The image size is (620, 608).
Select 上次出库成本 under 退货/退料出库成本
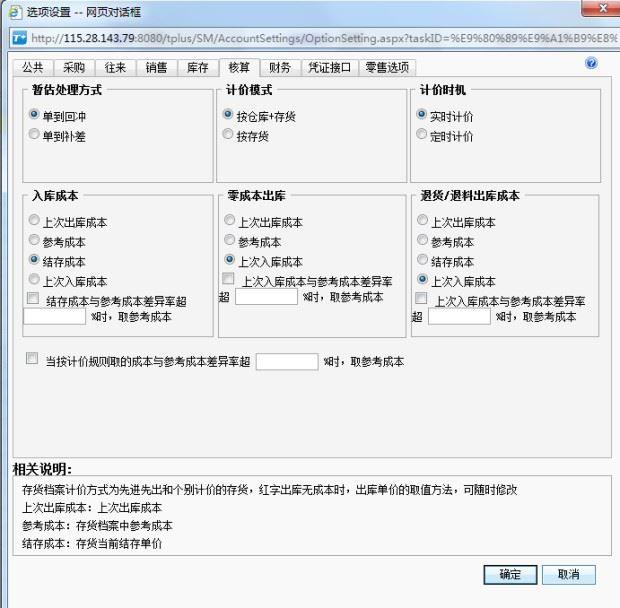click(x=422, y=220)
